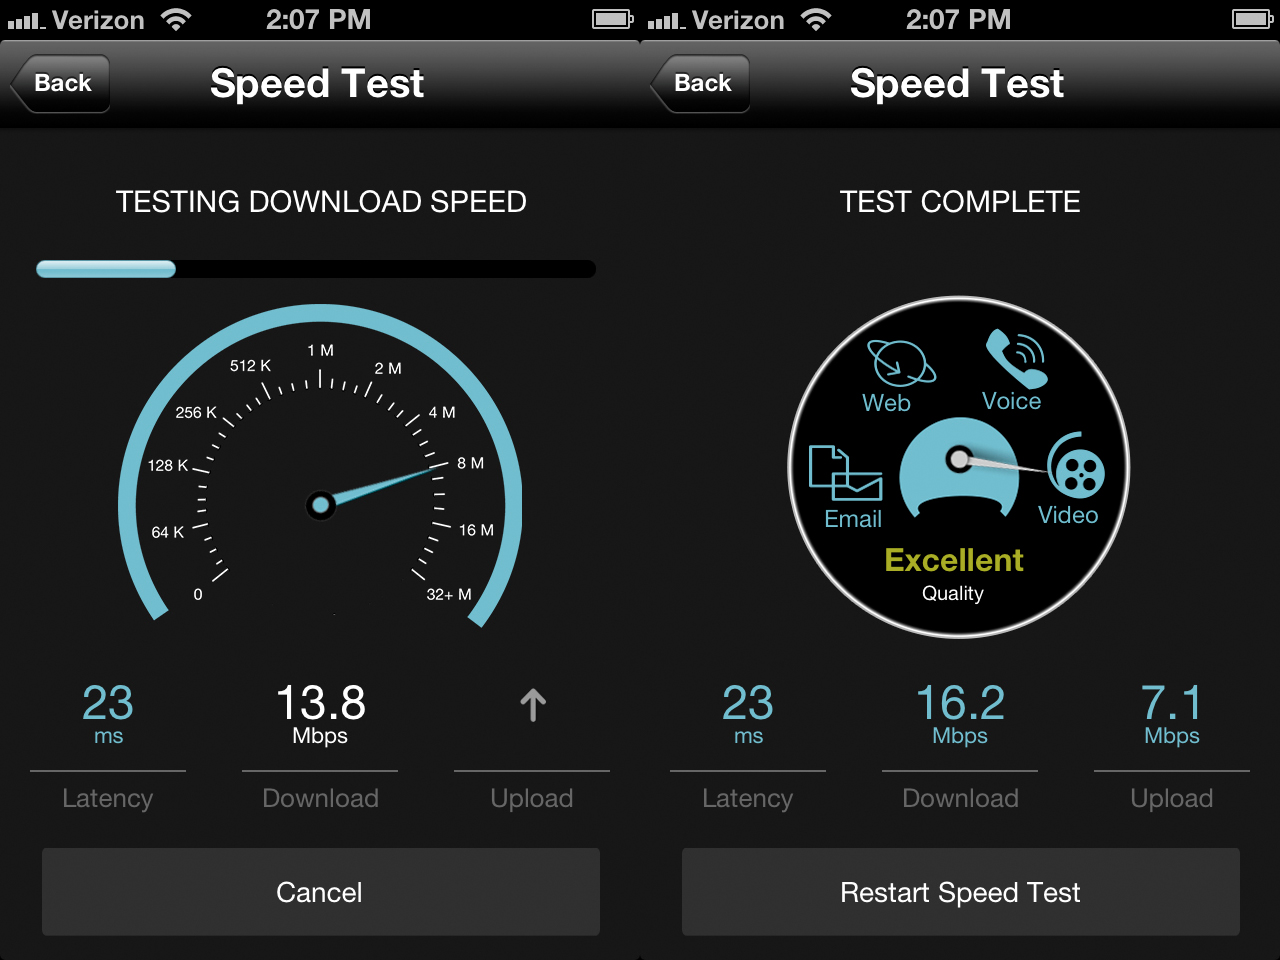Tap the Video film reel icon

point(1076,465)
